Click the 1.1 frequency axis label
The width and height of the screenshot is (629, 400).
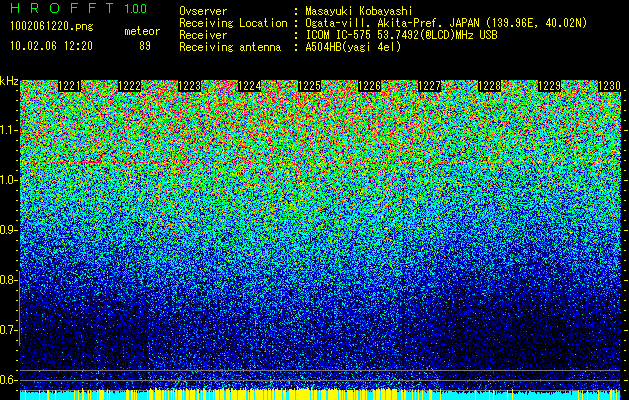pos(7,130)
